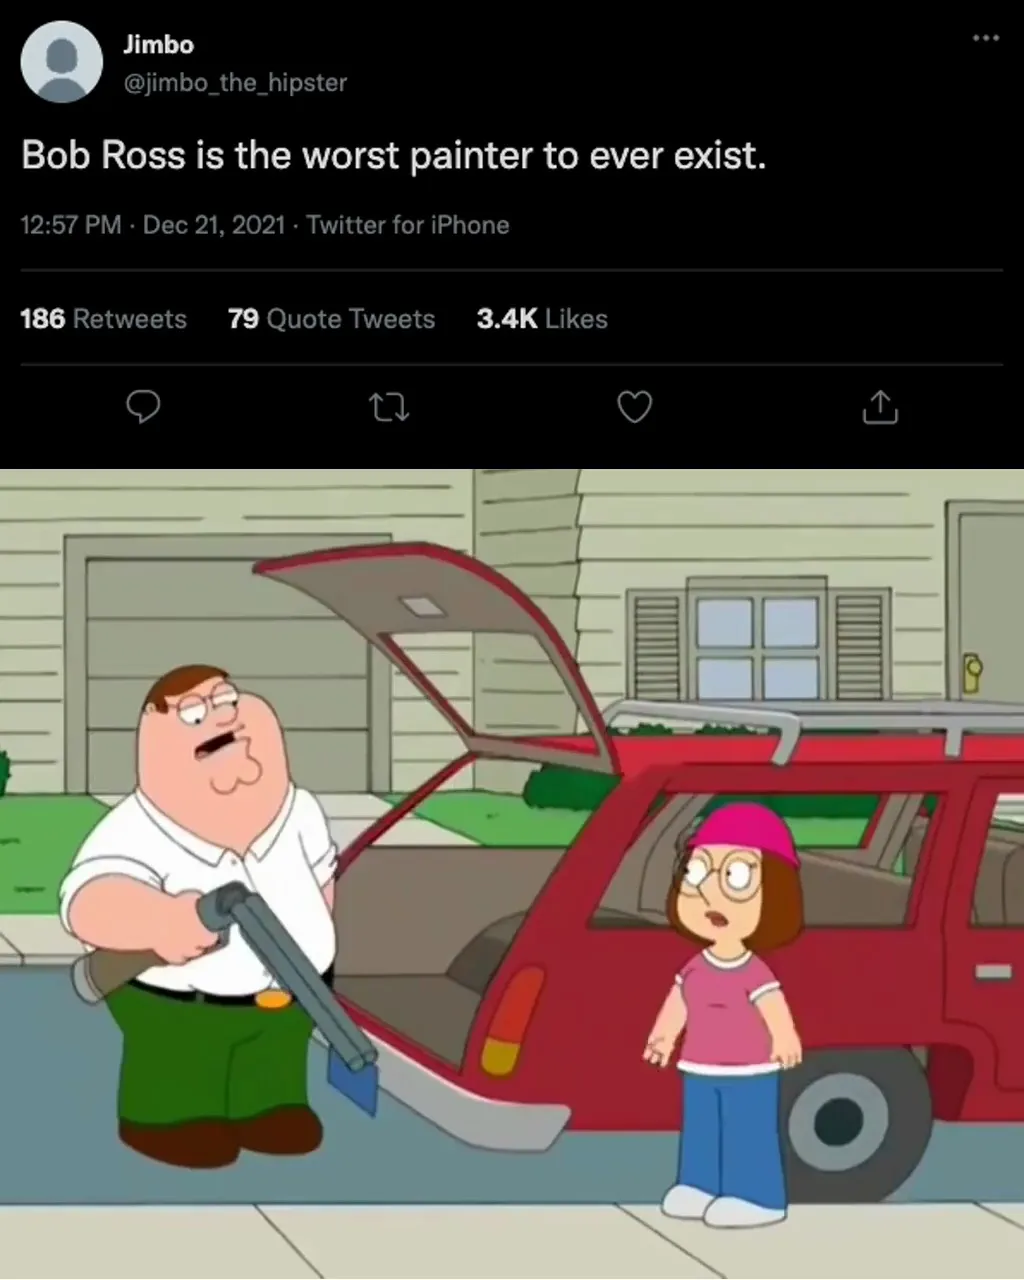The image size is (1024, 1280).
Task: Open the attached Family Guy cartoon image
Action: pyautogui.click(x=512, y=874)
